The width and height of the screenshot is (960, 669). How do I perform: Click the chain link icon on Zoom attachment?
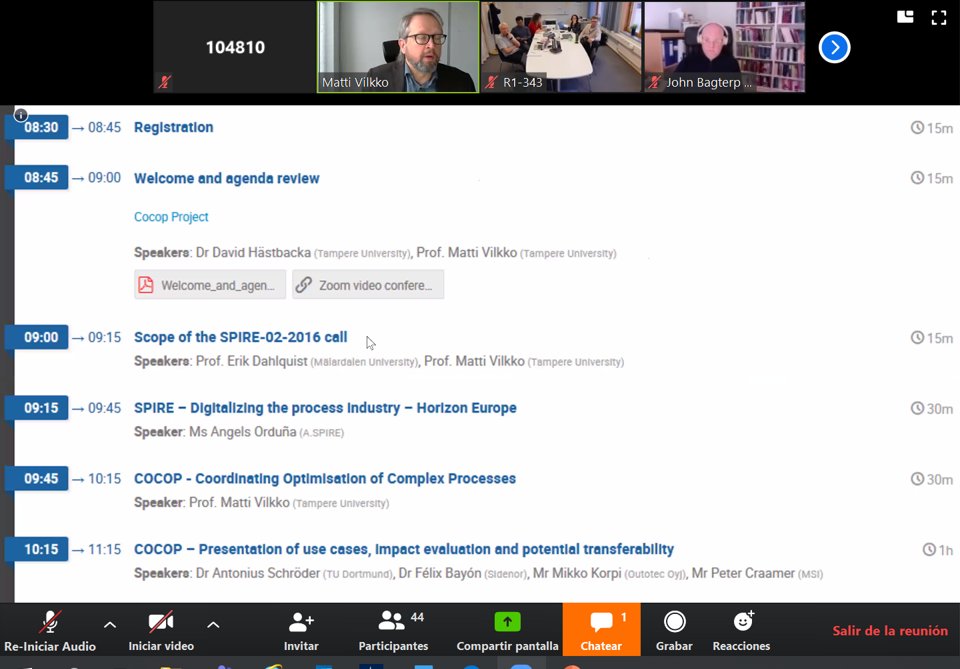pos(304,285)
